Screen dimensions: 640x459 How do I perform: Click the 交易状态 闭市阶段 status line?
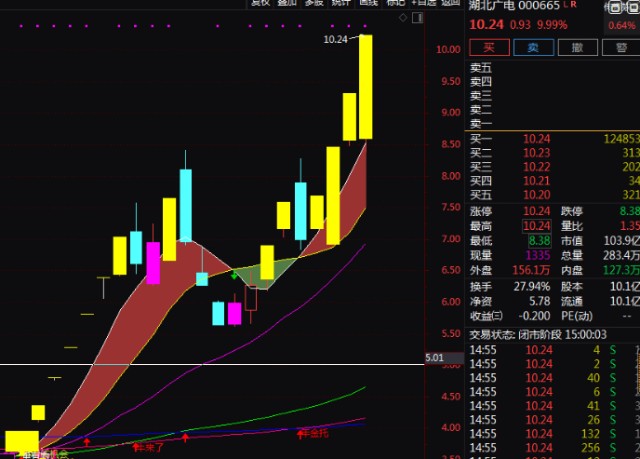tap(538, 335)
